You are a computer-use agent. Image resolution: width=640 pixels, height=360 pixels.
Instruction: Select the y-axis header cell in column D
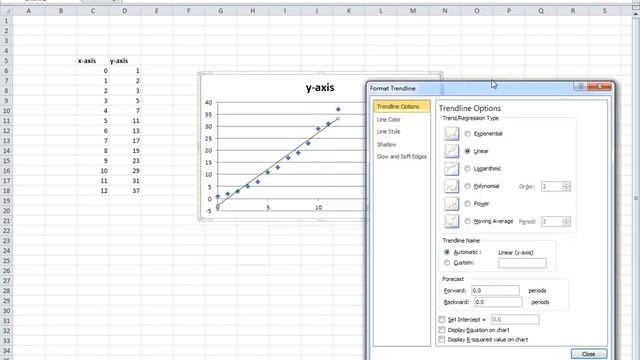tap(124, 61)
